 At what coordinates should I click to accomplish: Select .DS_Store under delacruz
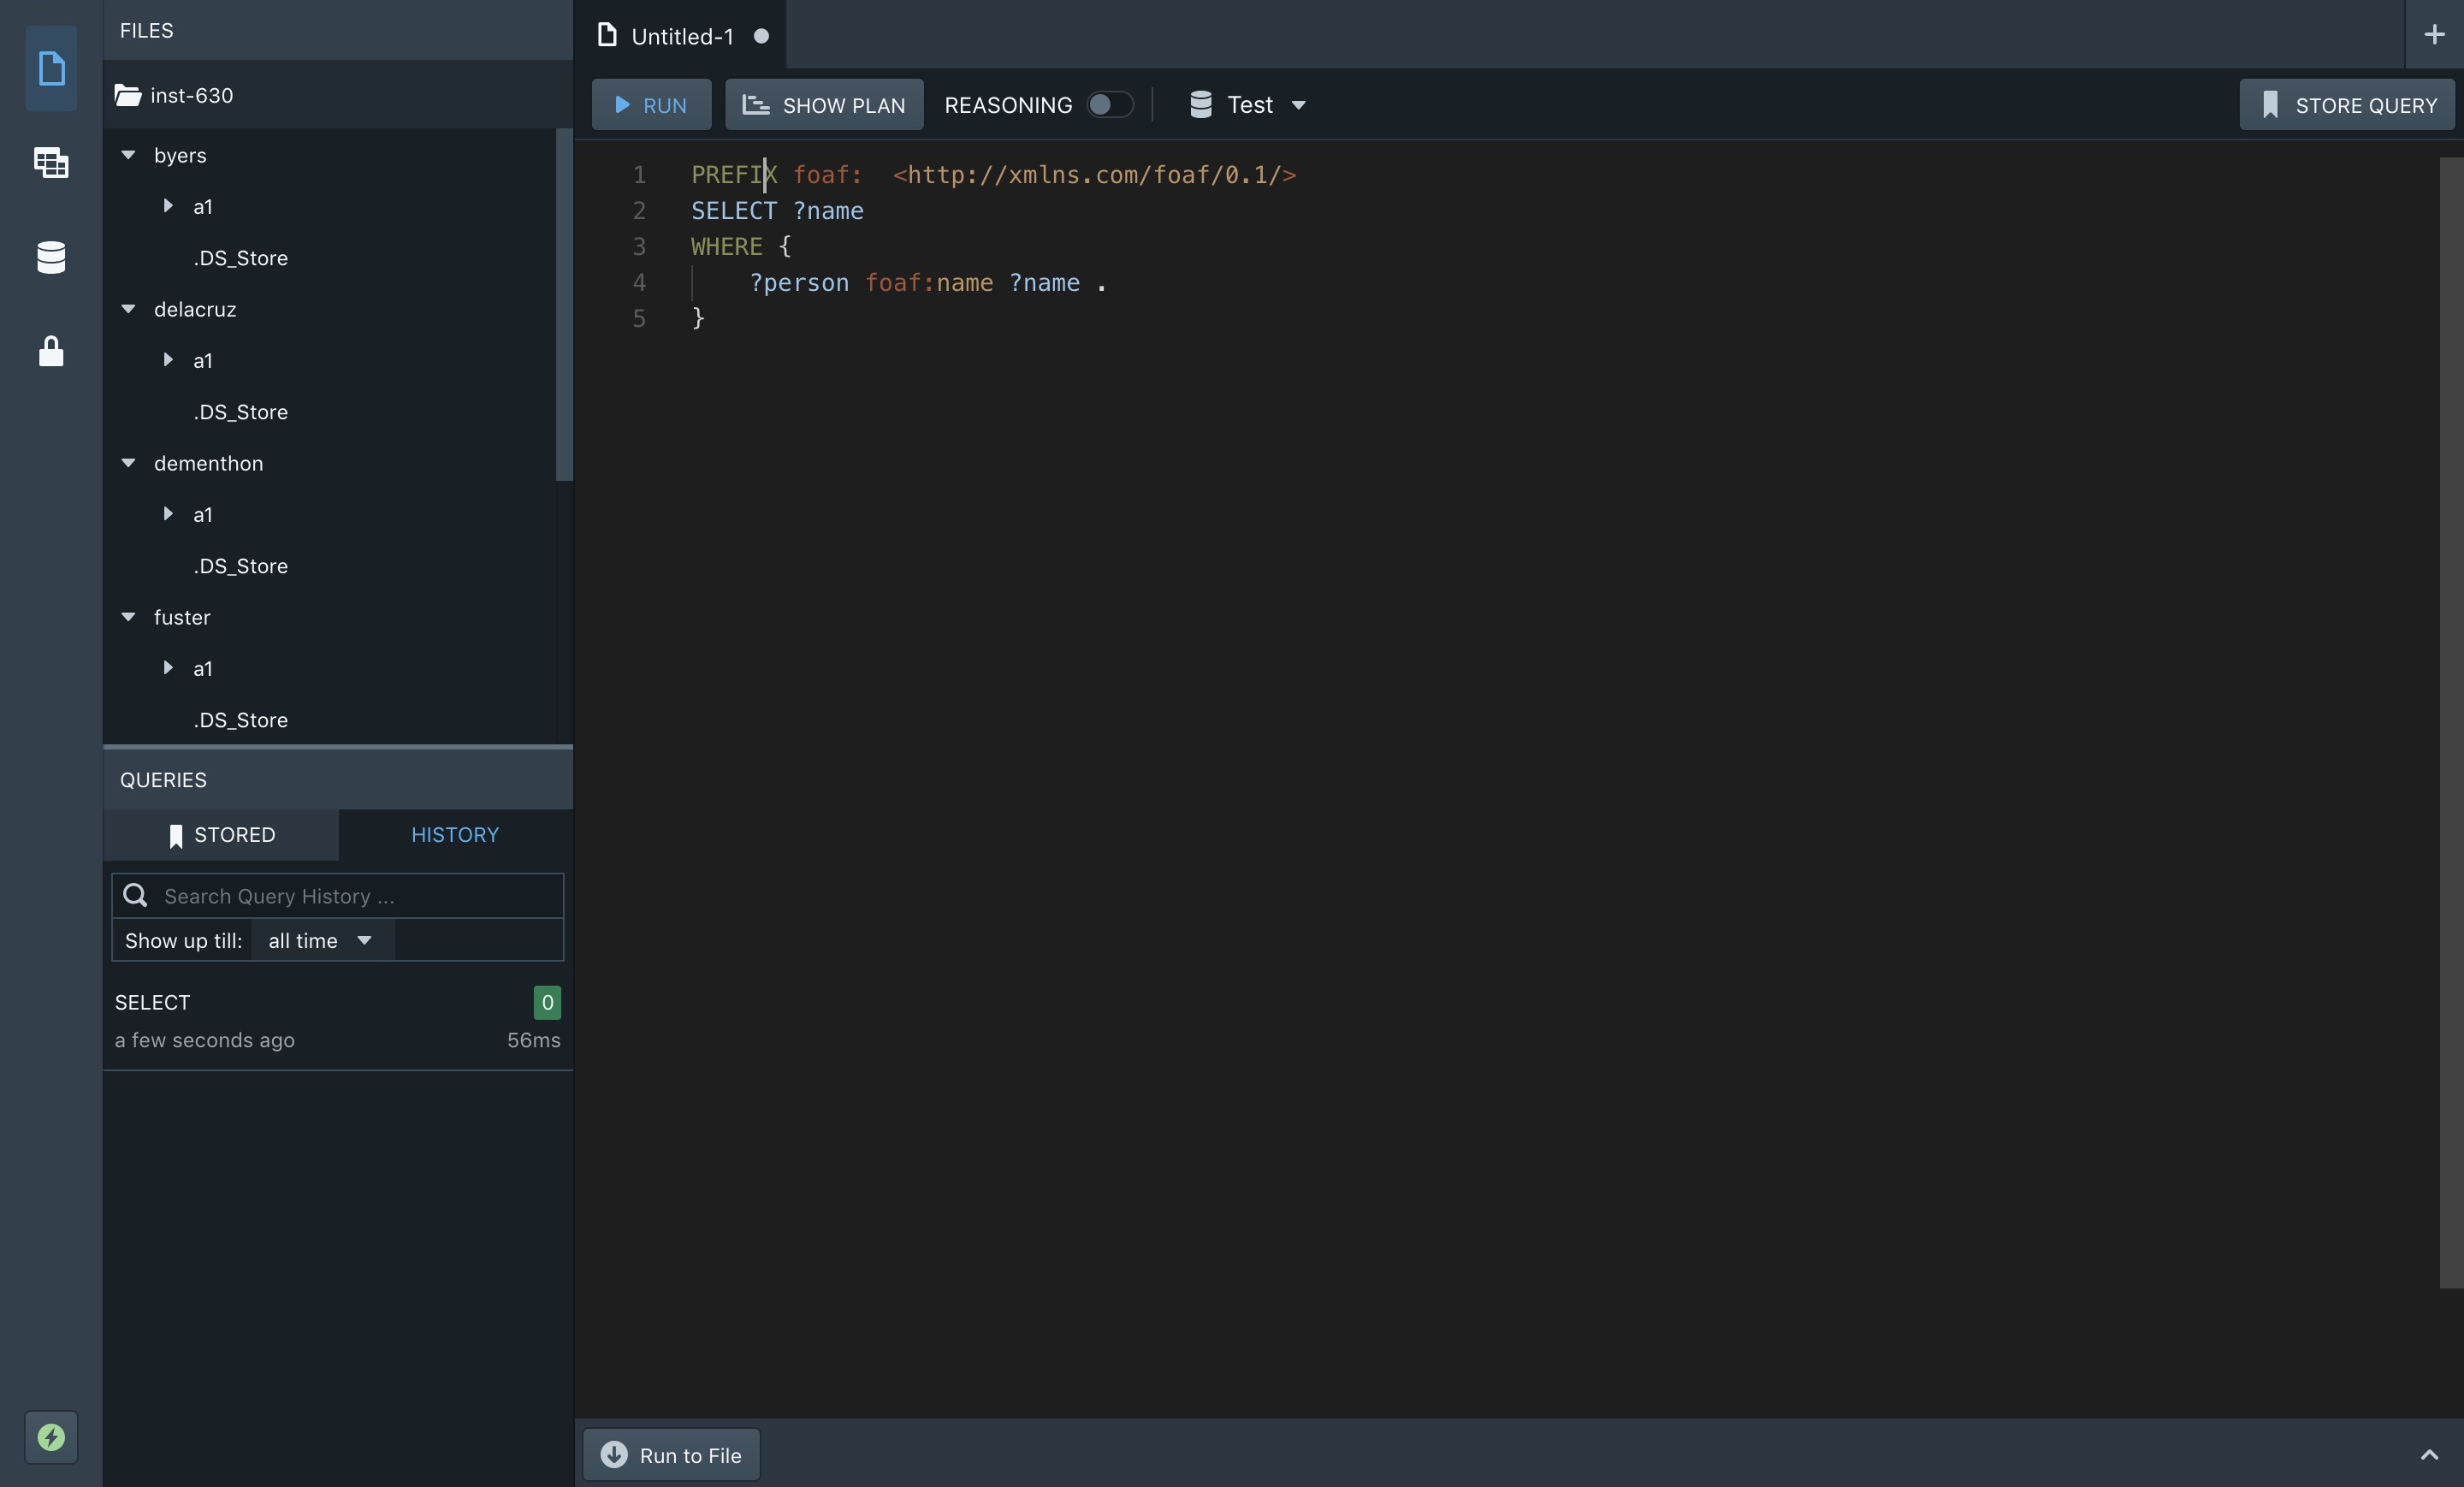(x=241, y=412)
